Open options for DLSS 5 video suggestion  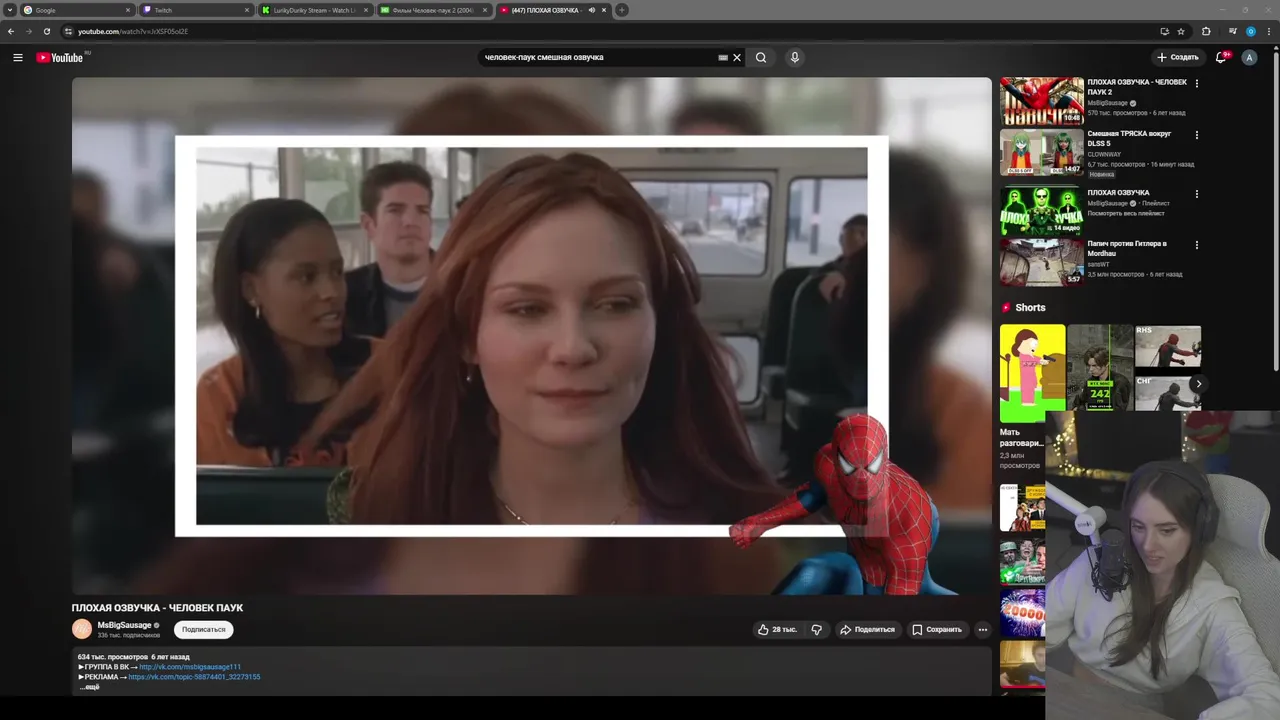tap(1197, 134)
